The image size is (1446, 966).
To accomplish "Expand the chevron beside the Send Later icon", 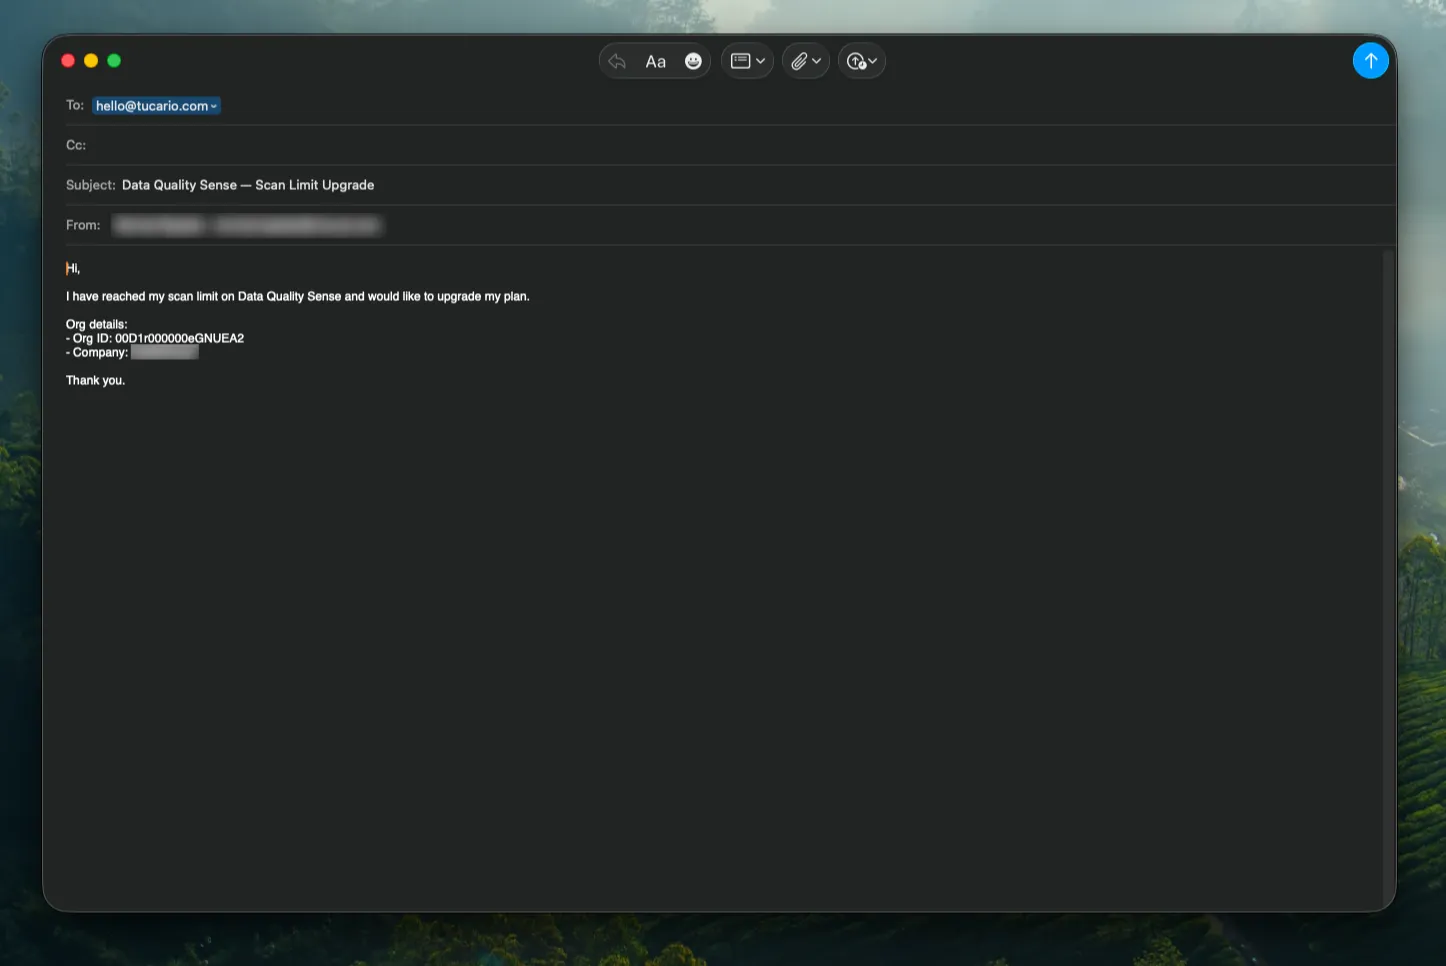I will [872, 61].
